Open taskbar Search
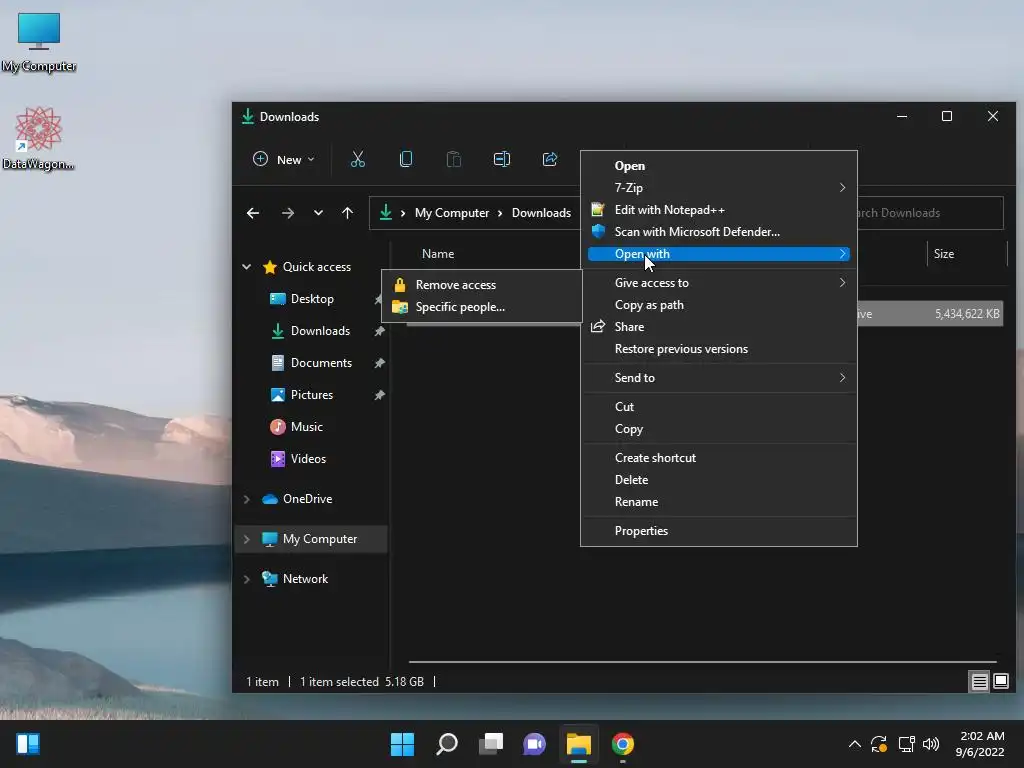Viewport: 1024px width, 768px height. coord(447,744)
